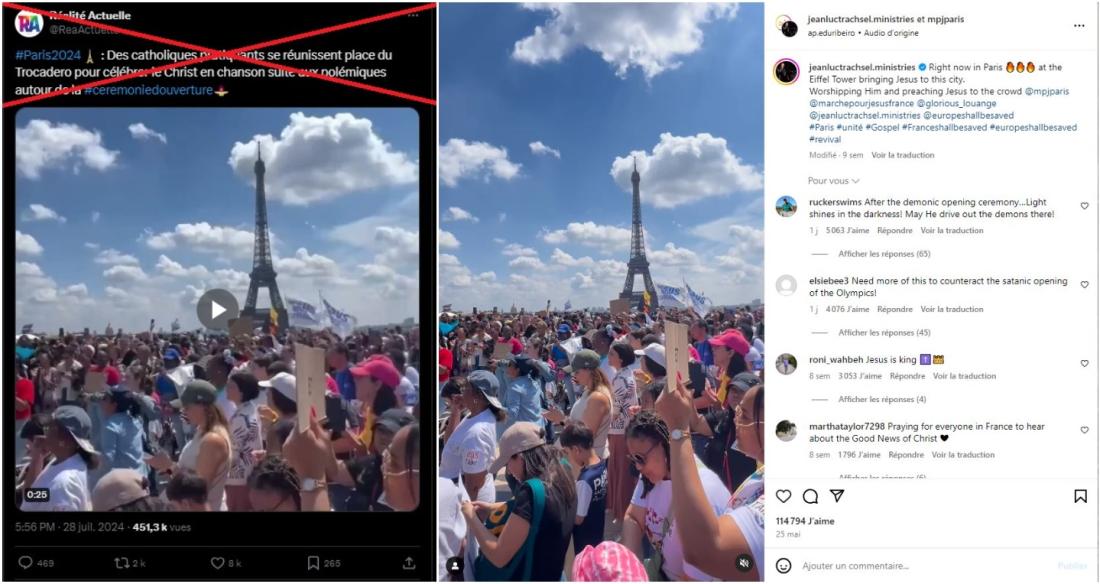Click the tweet share upload icon
The width and height of the screenshot is (1100, 584).
pyautogui.click(x=409, y=563)
